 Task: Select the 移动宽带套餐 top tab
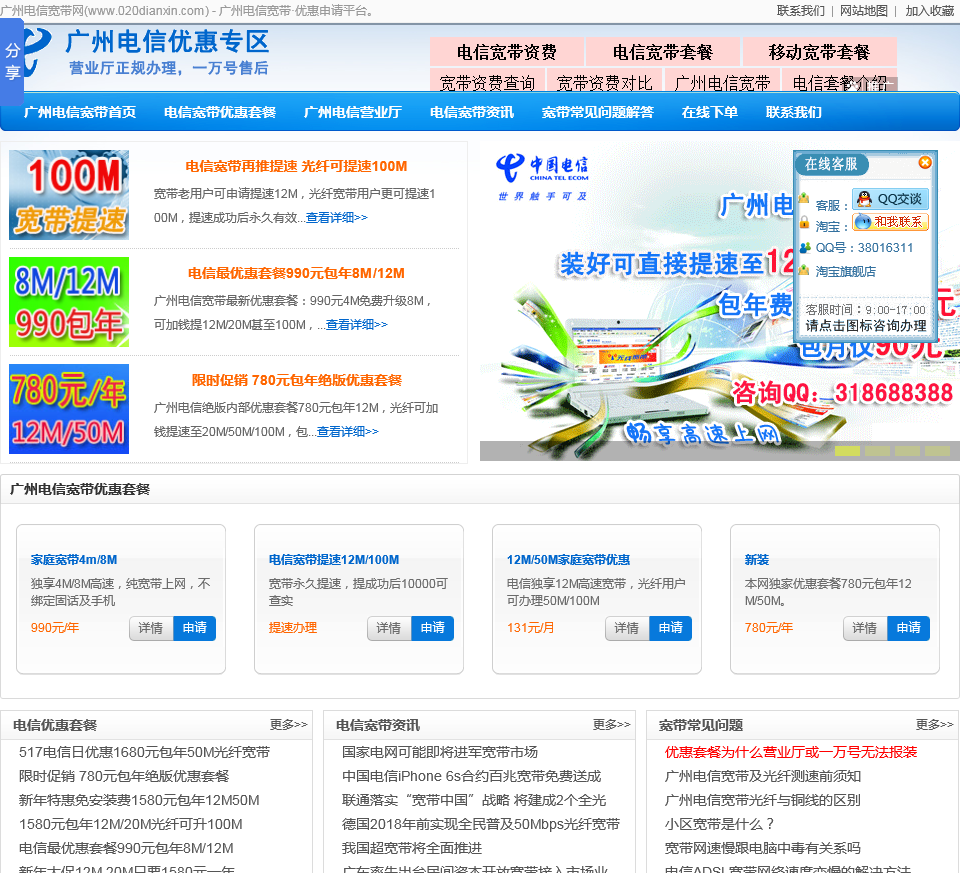point(819,52)
